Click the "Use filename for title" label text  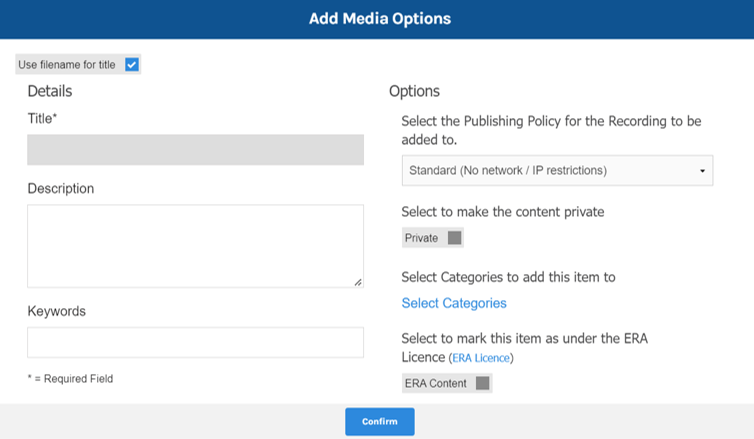pyautogui.click(x=67, y=65)
